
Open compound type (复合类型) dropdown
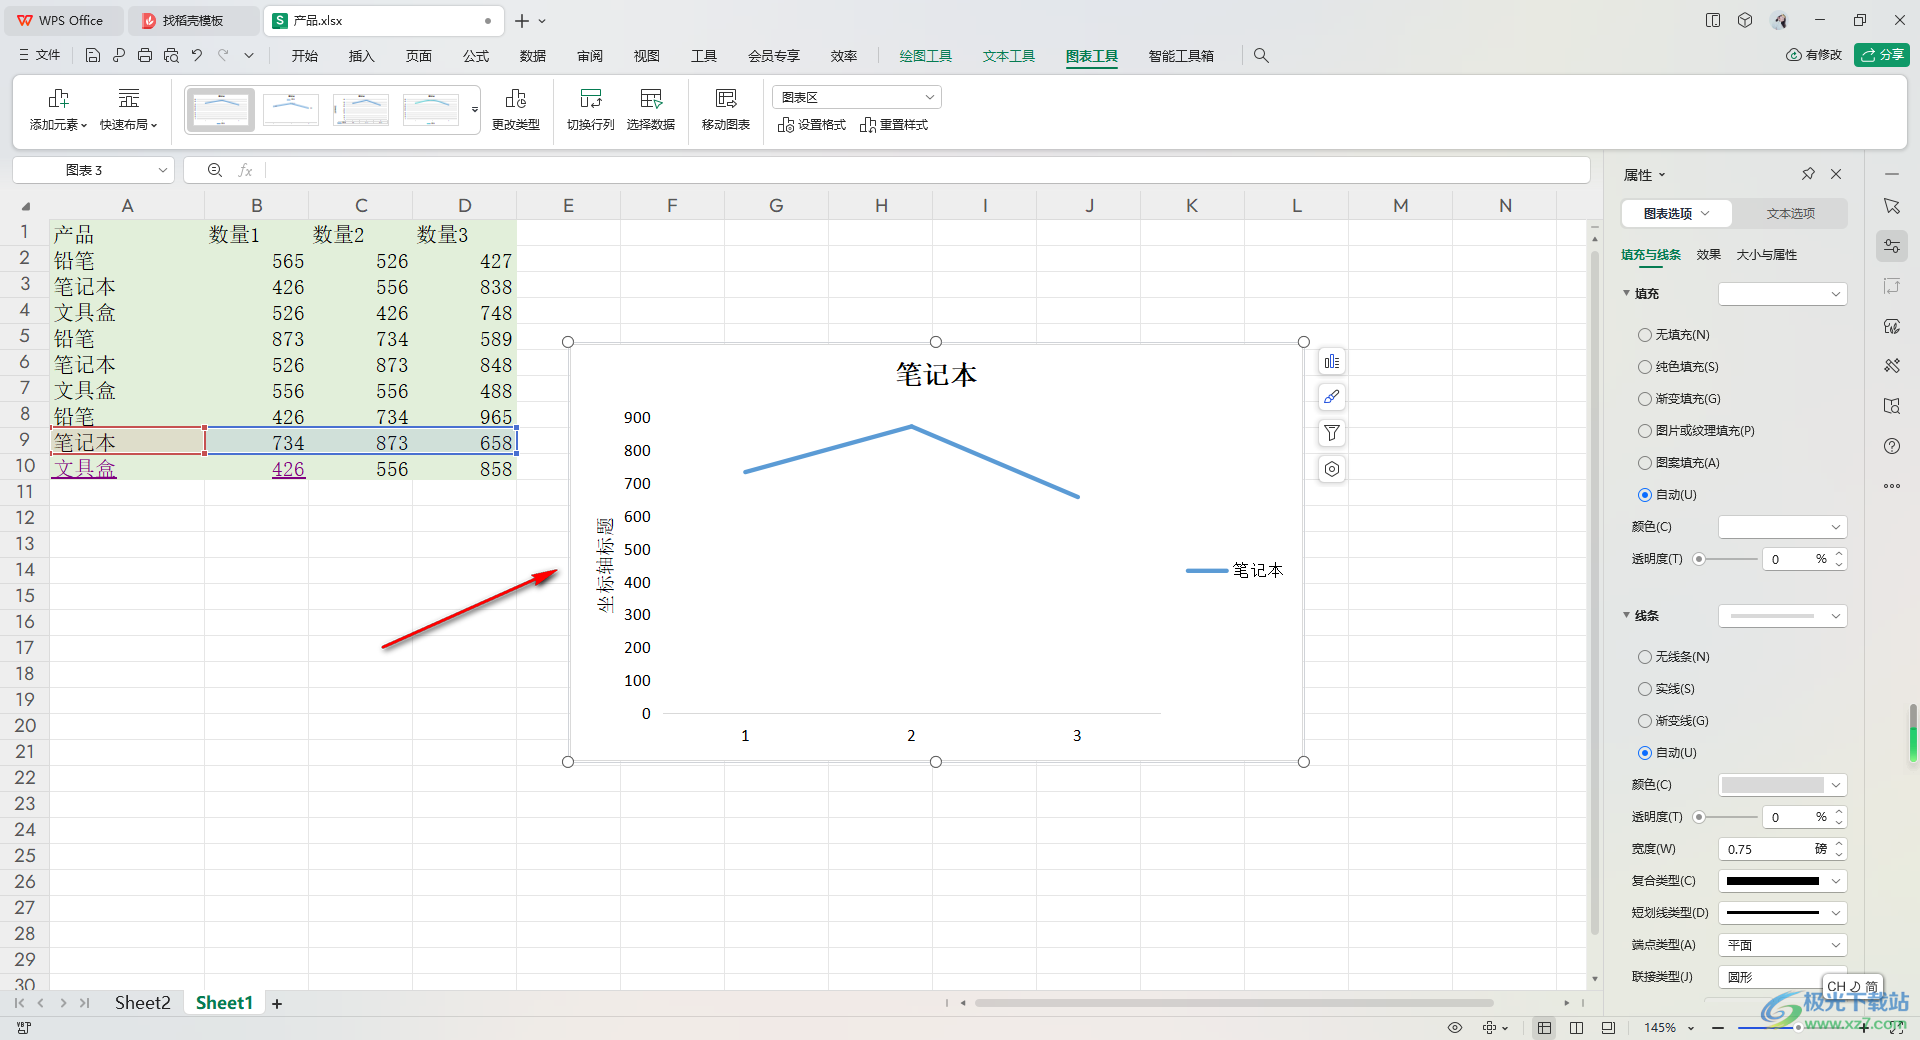coord(1782,881)
